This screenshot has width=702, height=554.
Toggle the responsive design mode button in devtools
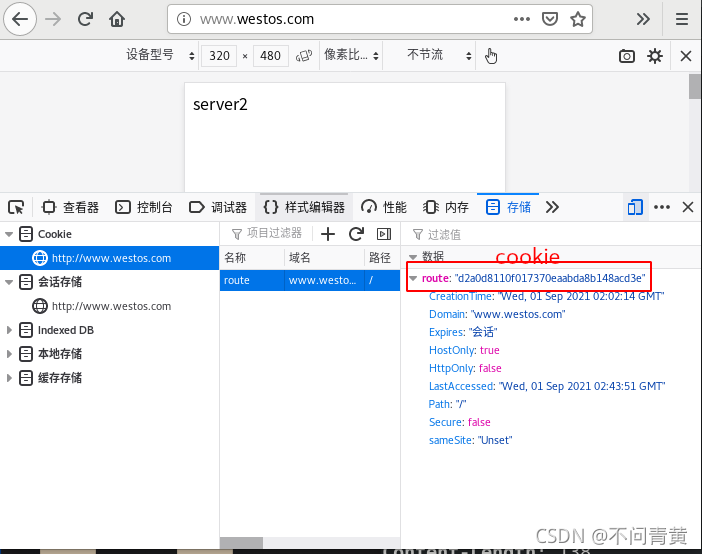pyautogui.click(x=635, y=207)
